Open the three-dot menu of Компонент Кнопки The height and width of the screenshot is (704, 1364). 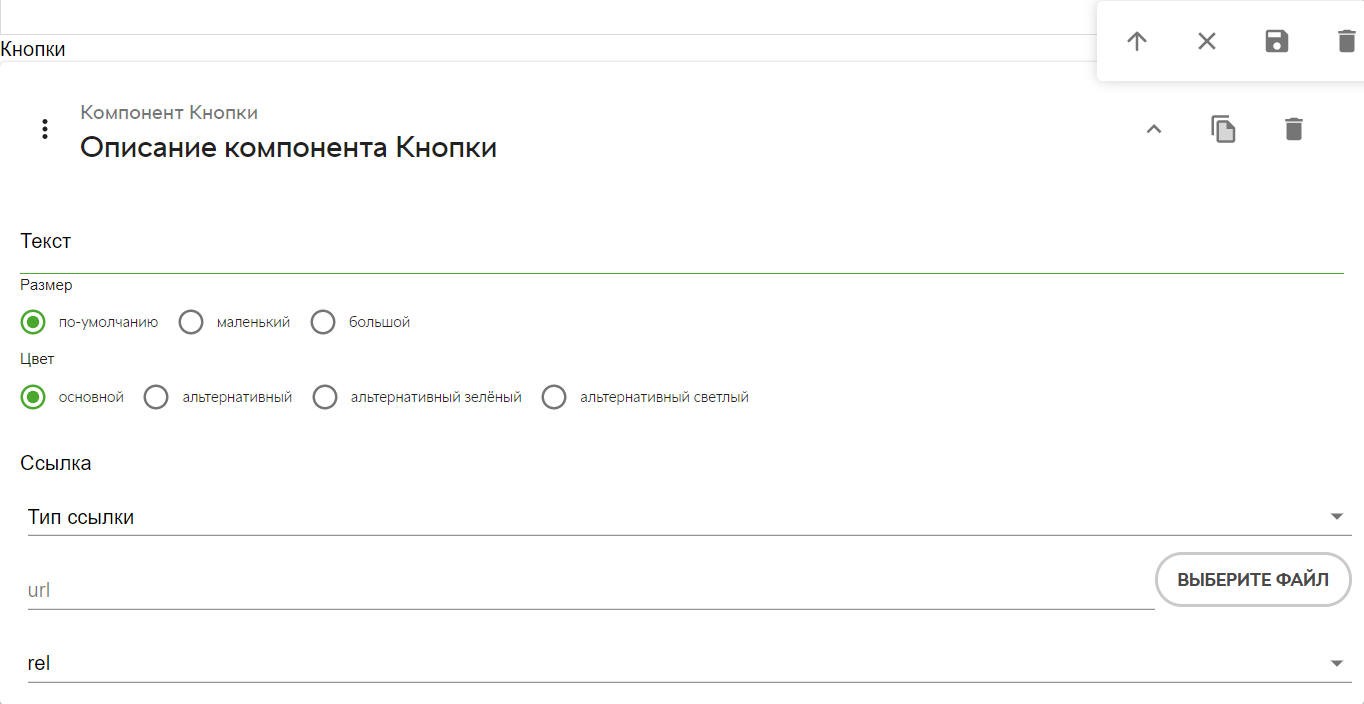[x=44, y=129]
